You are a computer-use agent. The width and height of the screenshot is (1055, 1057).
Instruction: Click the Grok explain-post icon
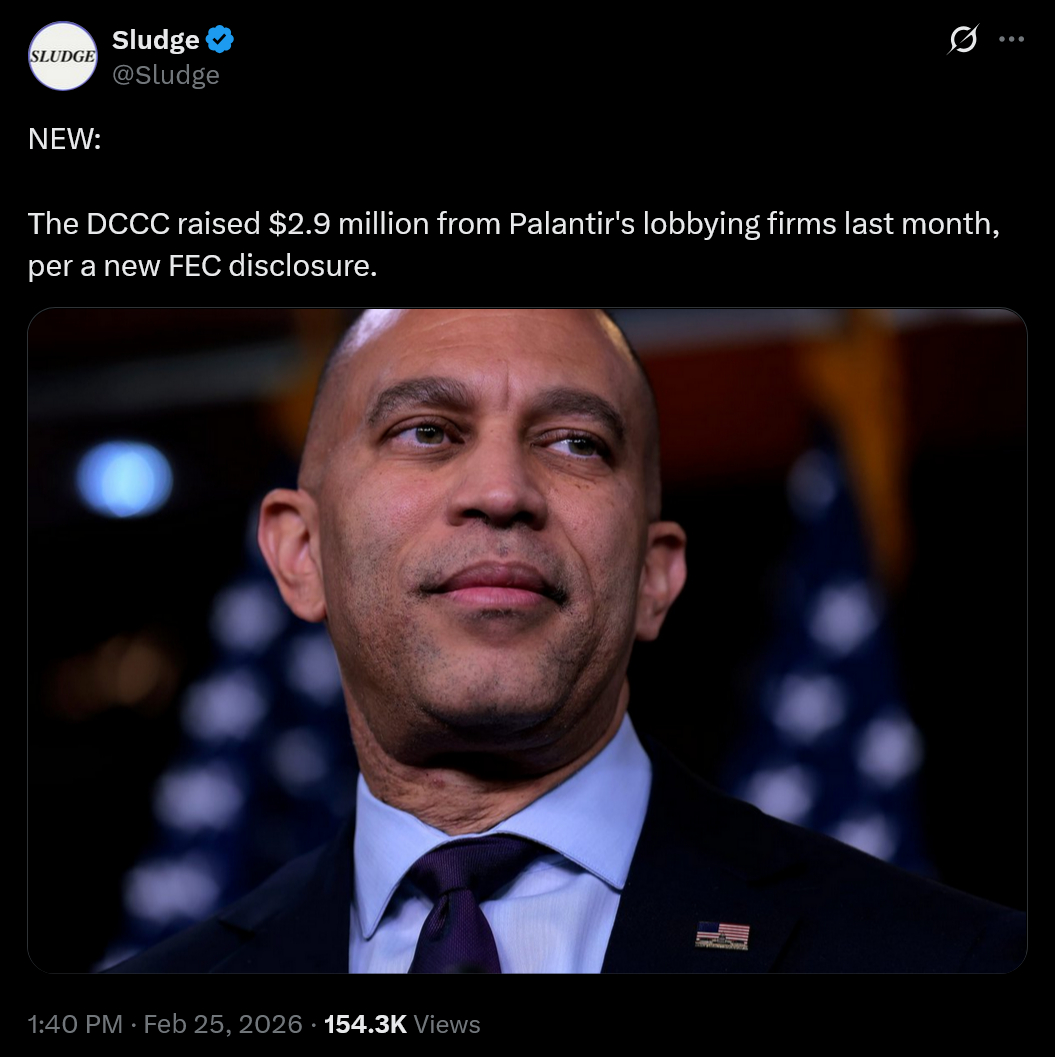coord(962,40)
